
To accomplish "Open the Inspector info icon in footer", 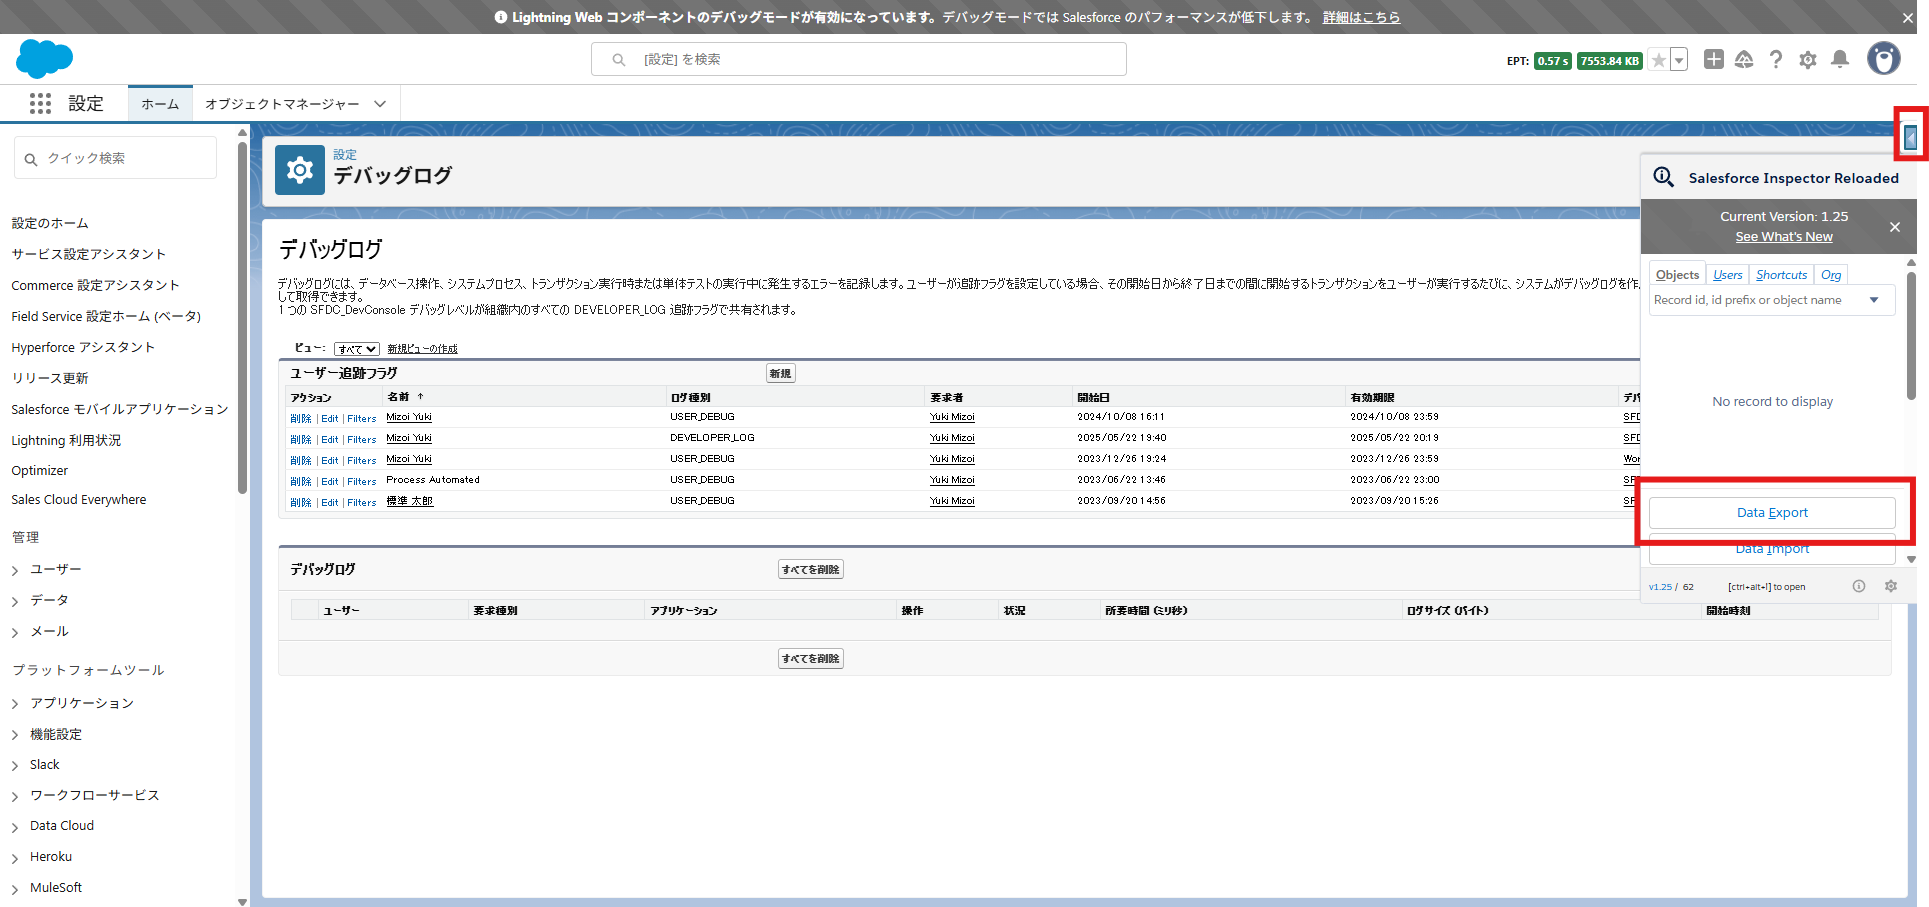I will (x=1859, y=586).
